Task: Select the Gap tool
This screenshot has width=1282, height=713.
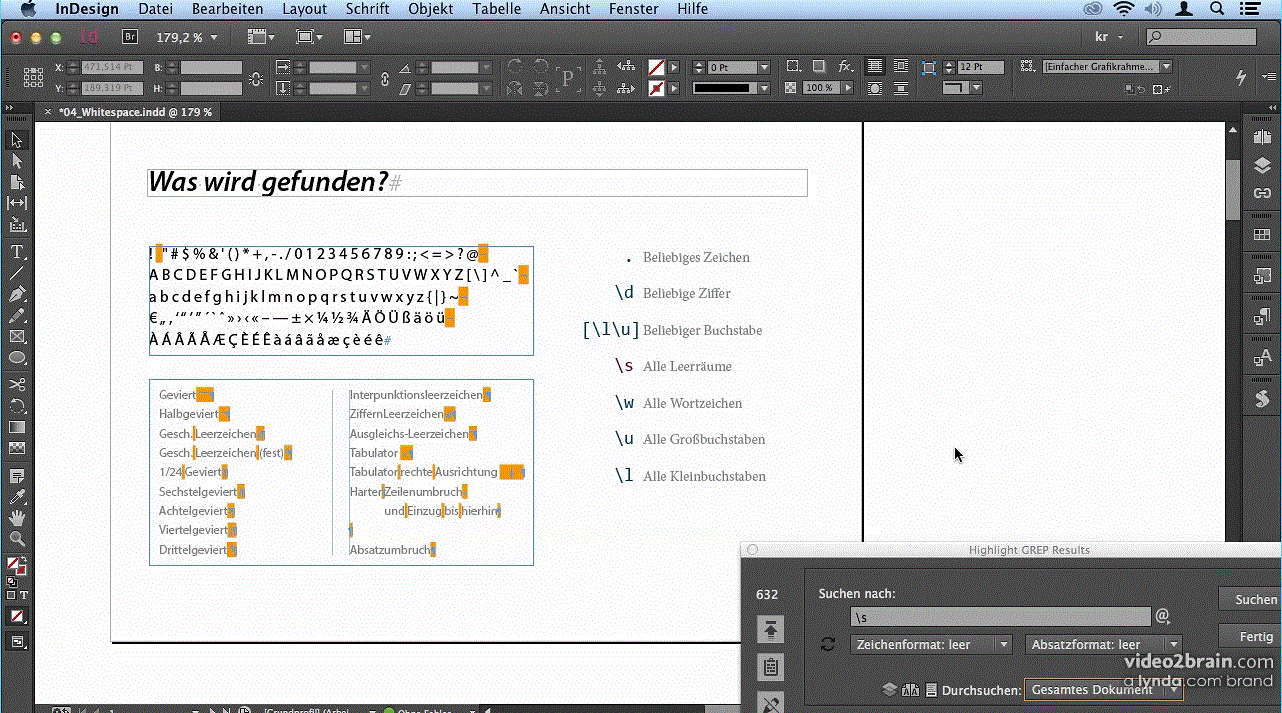Action: click(17, 203)
